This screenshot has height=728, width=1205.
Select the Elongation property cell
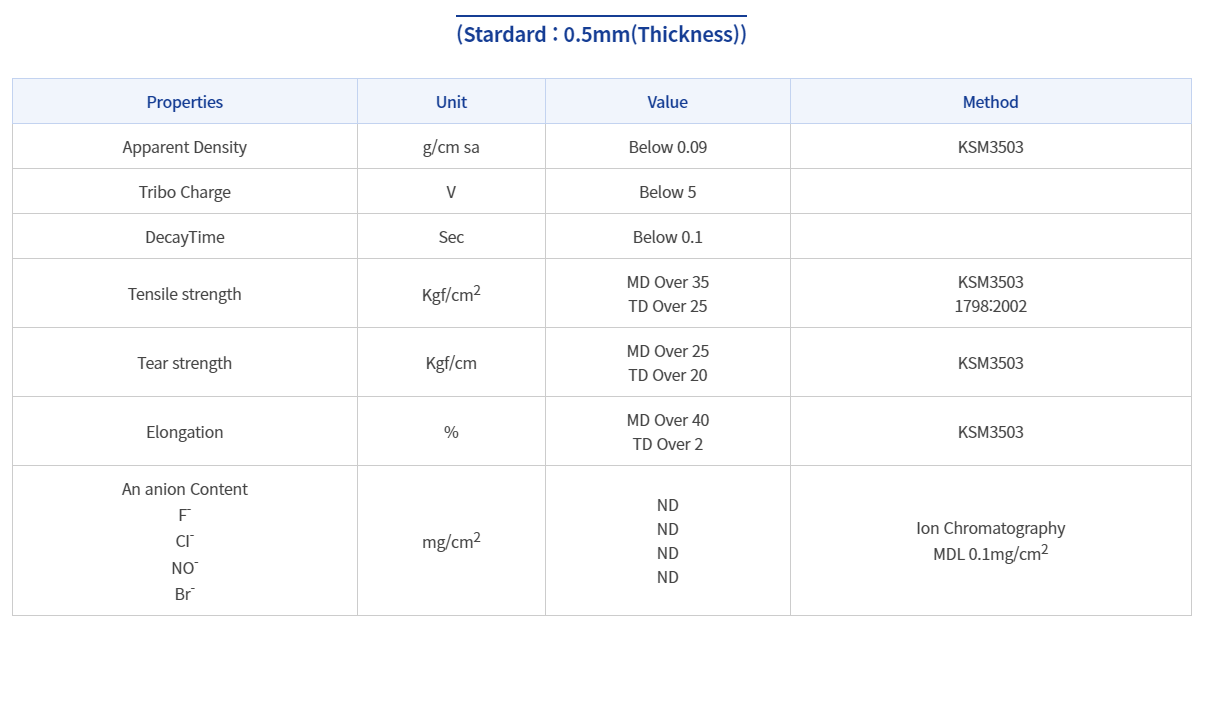(185, 432)
